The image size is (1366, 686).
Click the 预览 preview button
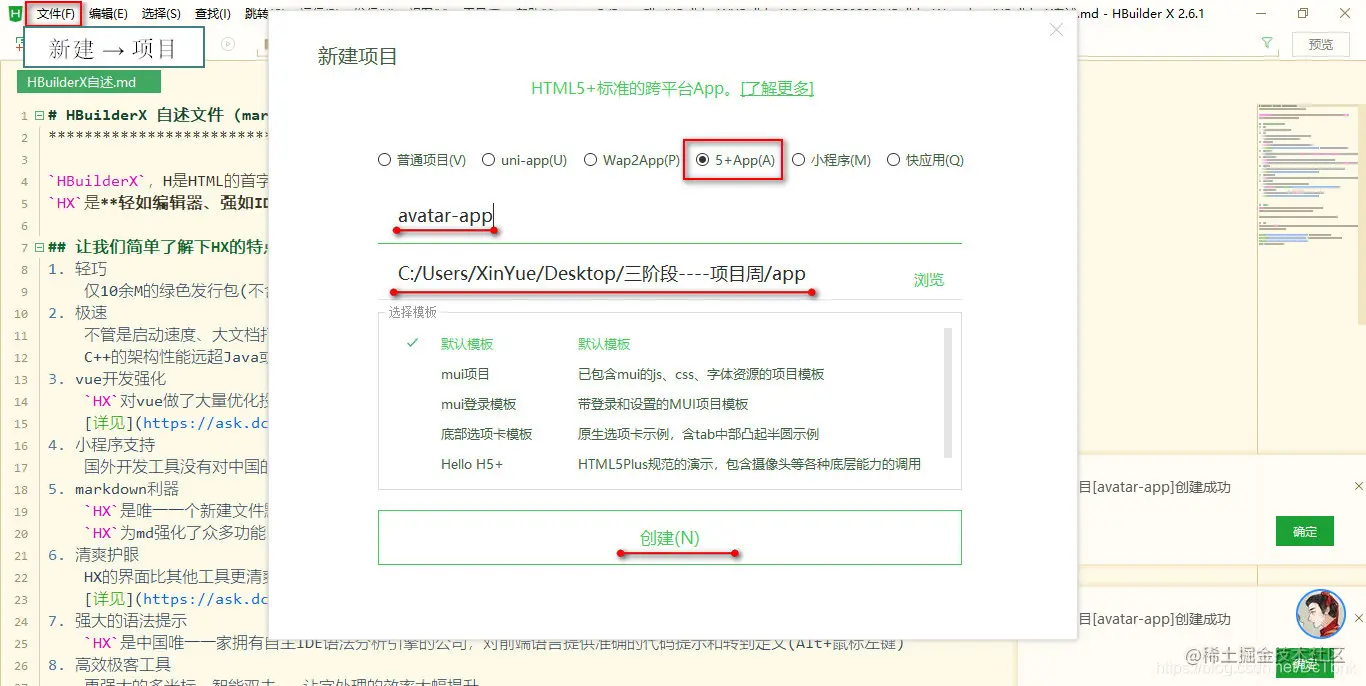[1321, 43]
